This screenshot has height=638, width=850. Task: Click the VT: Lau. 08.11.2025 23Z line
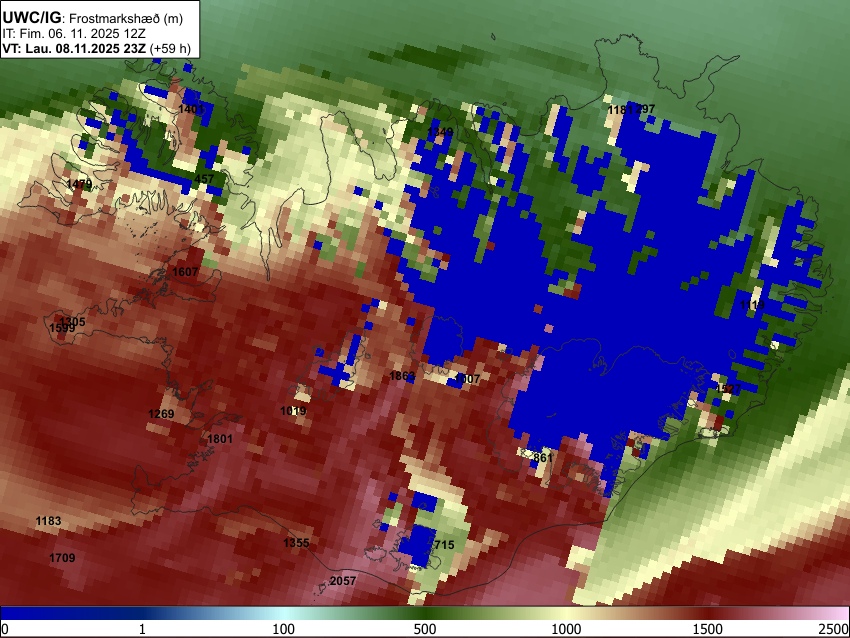[x=74, y=48]
